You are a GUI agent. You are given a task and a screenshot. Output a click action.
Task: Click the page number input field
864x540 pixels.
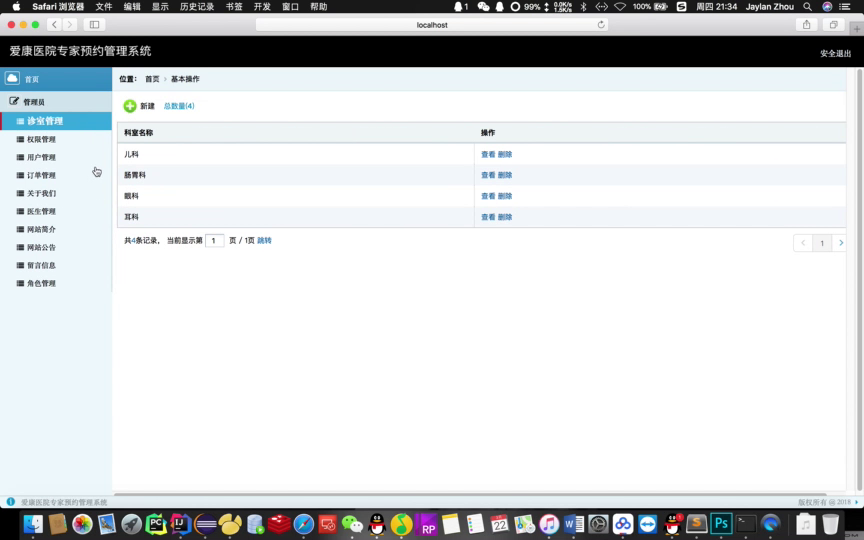pos(214,240)
